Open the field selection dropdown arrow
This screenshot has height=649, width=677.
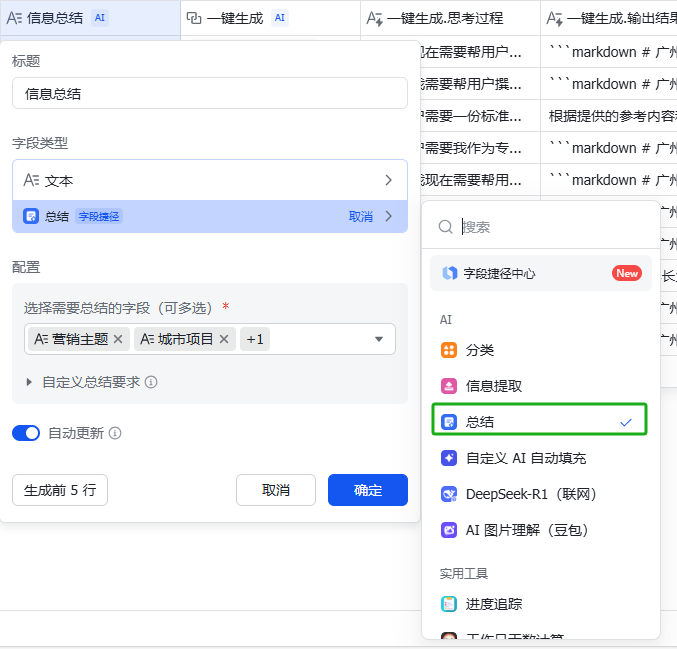tap(379, 339)
